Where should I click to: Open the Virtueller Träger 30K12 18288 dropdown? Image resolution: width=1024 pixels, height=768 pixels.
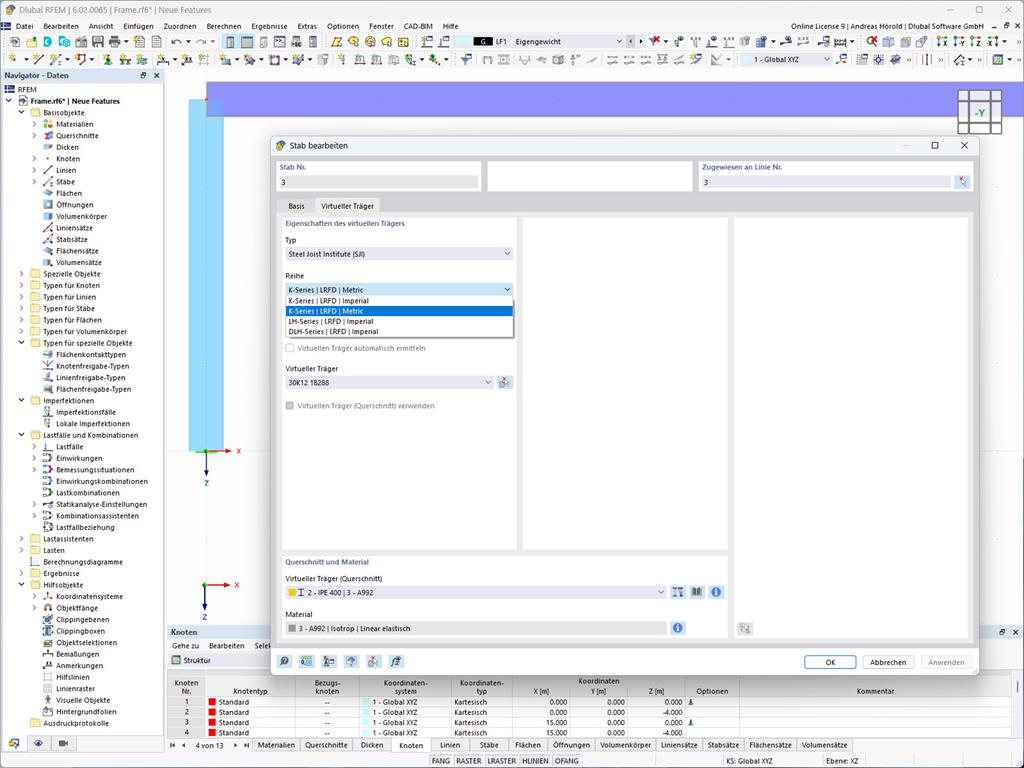click(x=389, y=383)
